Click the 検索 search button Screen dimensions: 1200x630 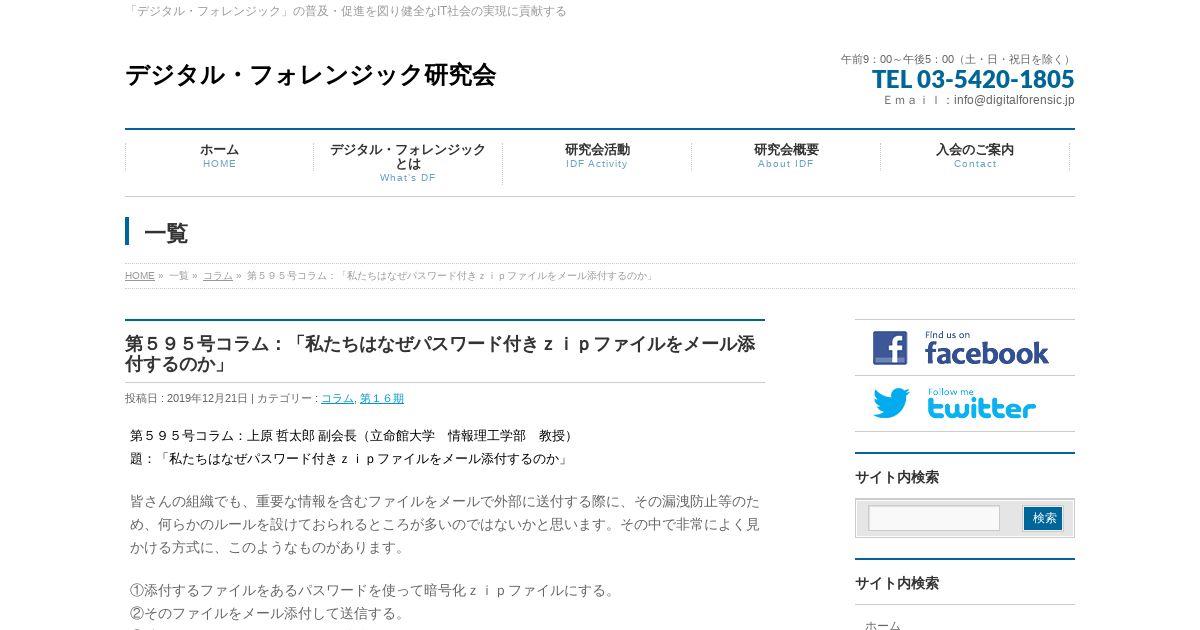point(1043,518)
